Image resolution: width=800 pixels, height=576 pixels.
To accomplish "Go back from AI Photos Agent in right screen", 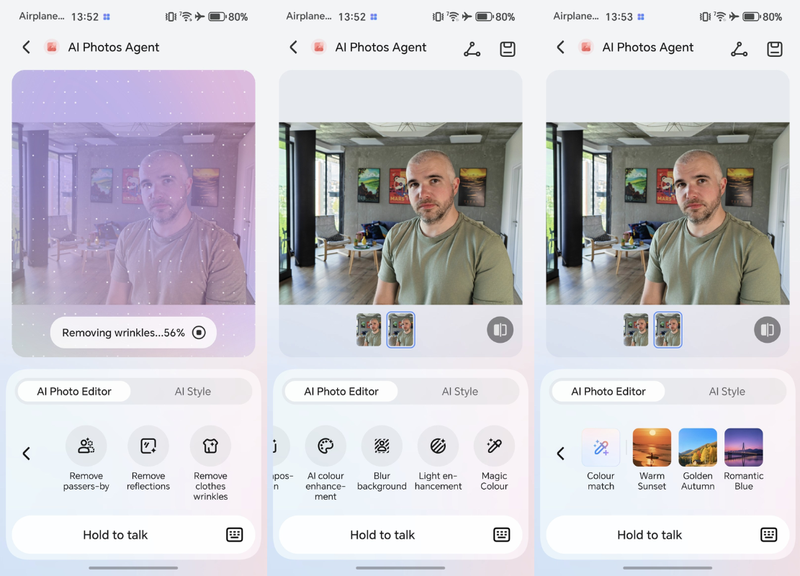I will [x=561, y=47].
